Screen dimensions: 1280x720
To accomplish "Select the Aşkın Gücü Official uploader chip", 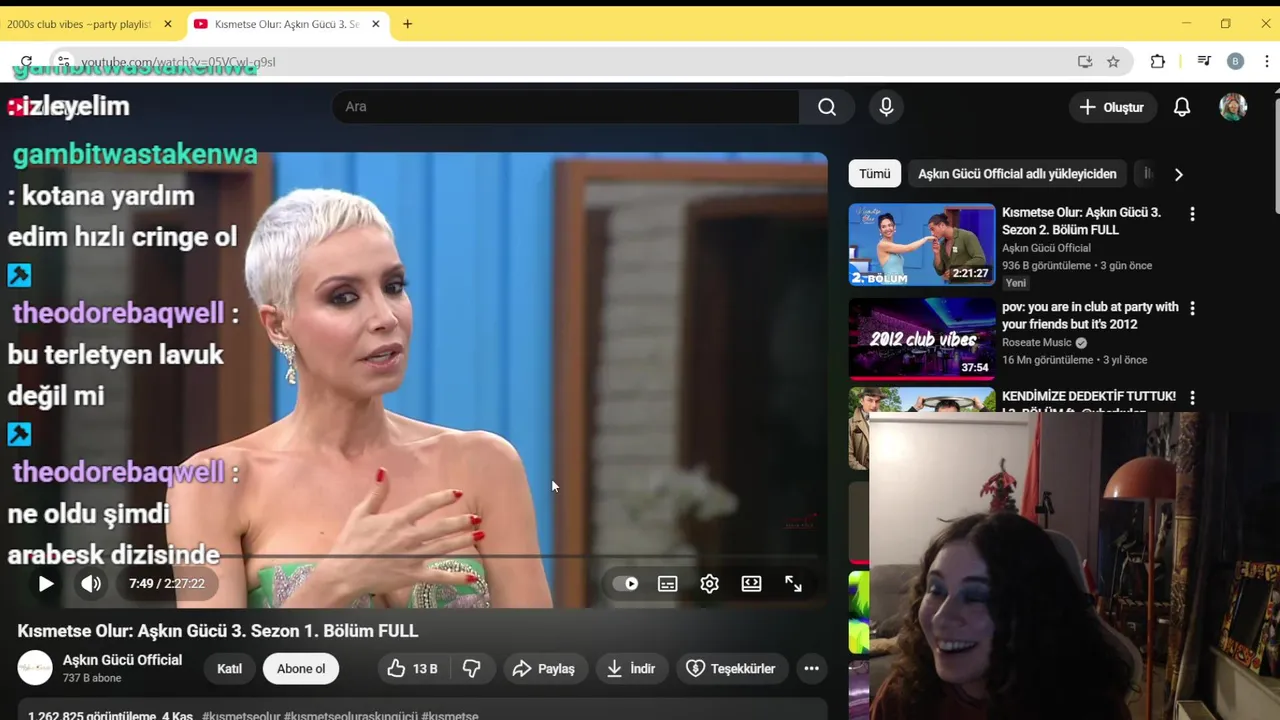I will click(1017, 174).
